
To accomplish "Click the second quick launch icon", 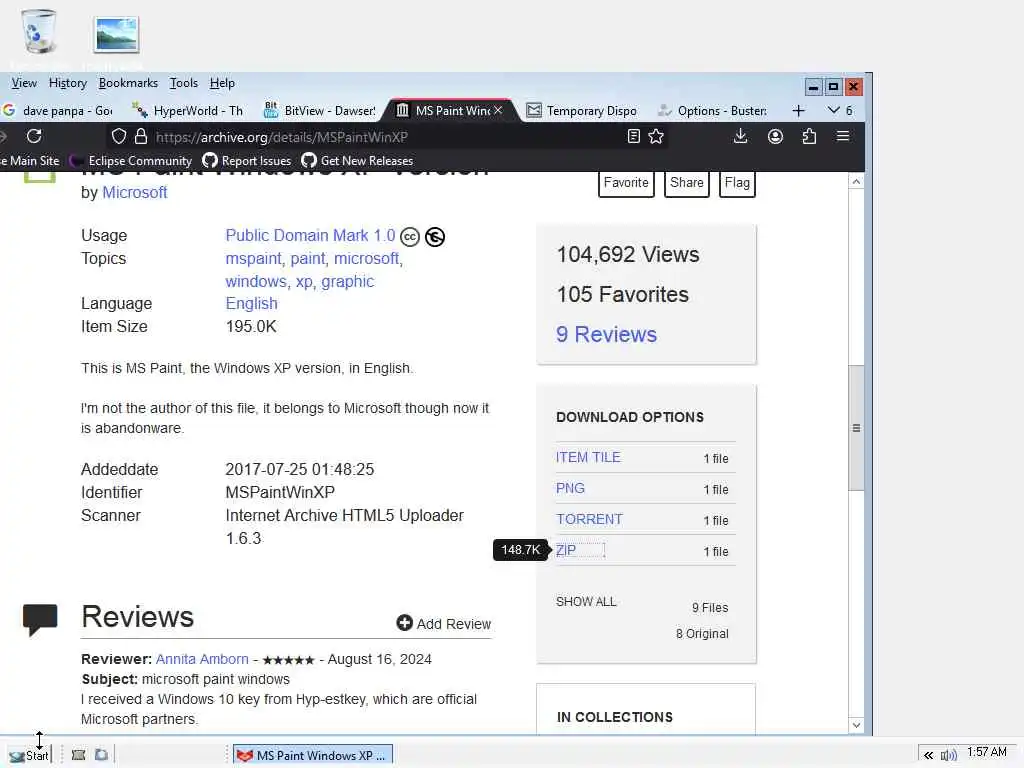I will click(x=101, y=755).
